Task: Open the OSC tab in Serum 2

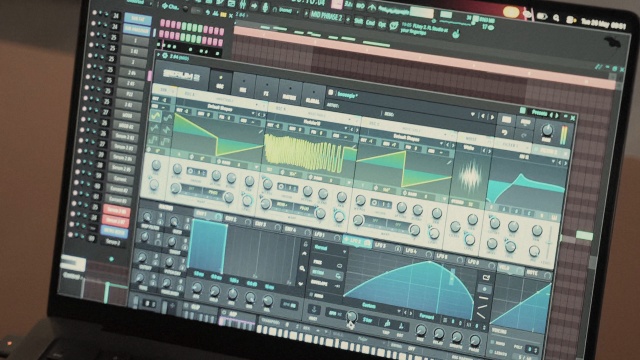Action: click(220, 82)
